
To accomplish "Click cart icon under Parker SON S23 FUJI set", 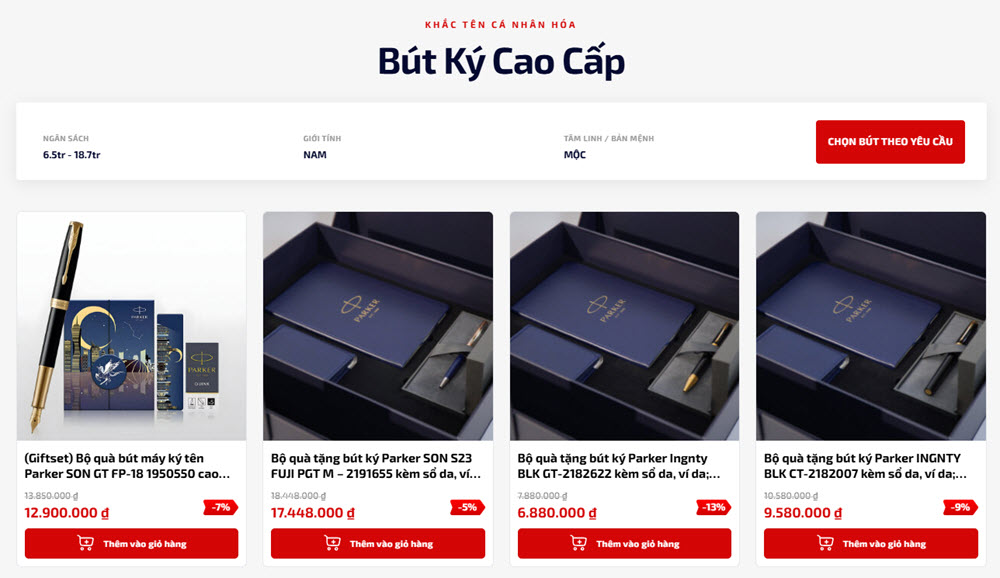I will (332, 543).
